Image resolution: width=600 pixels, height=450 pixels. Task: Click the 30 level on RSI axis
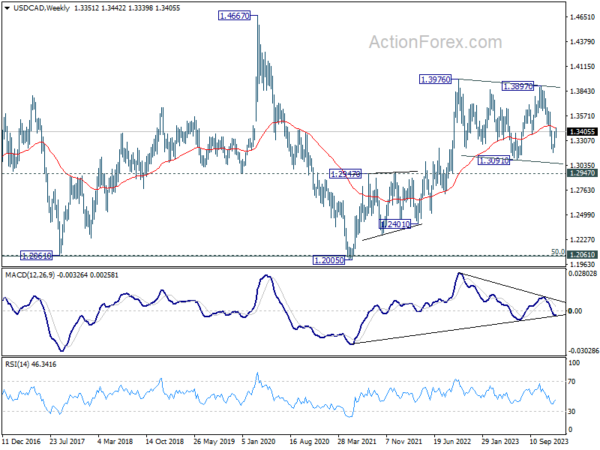tap(572, 411)
